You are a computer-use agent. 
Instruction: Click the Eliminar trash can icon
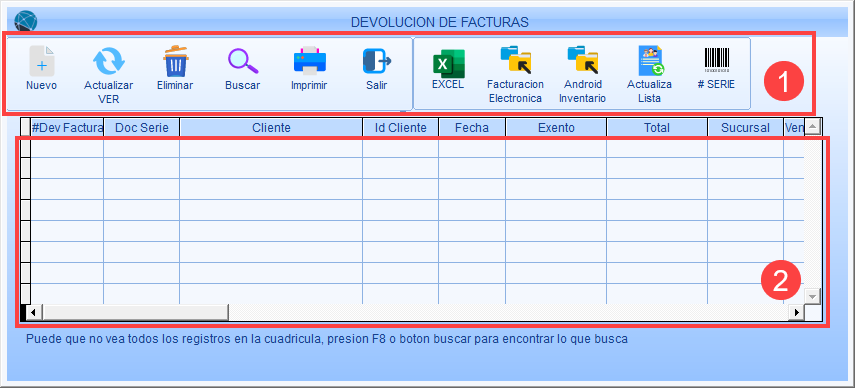[176, 60]
